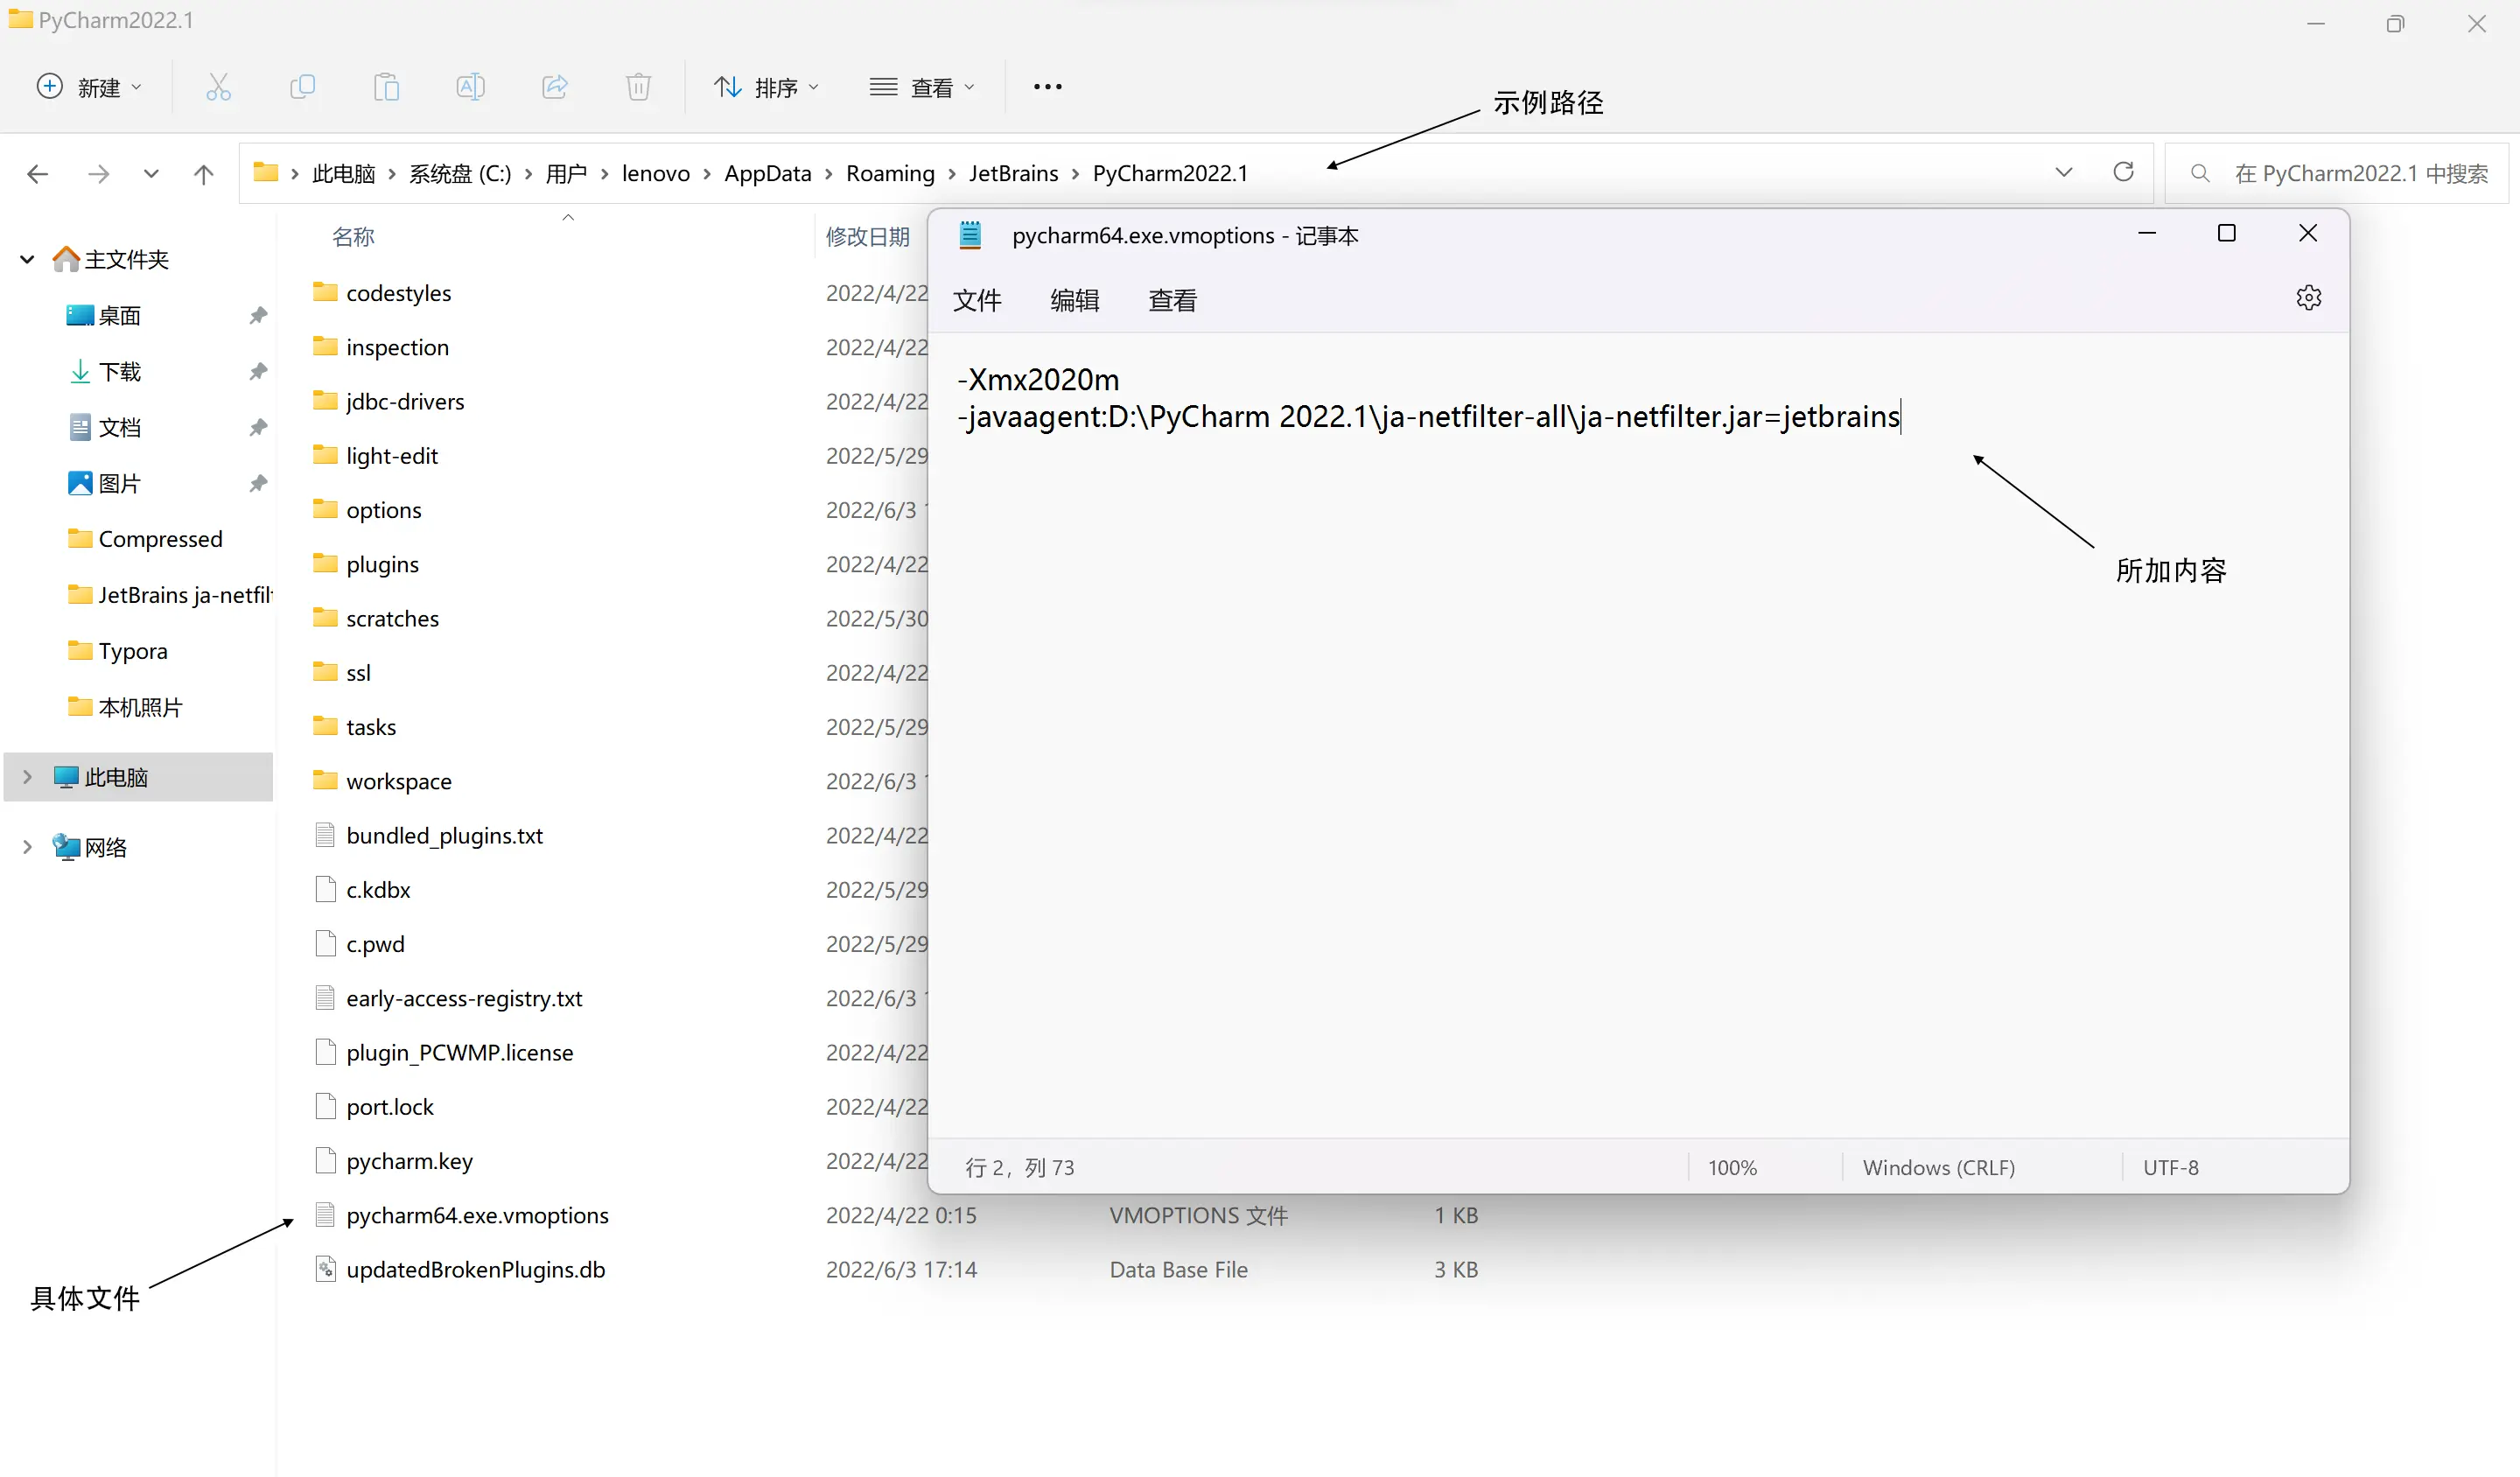Click the JetBrains breadcrumb segment

tap(1013, 173)
